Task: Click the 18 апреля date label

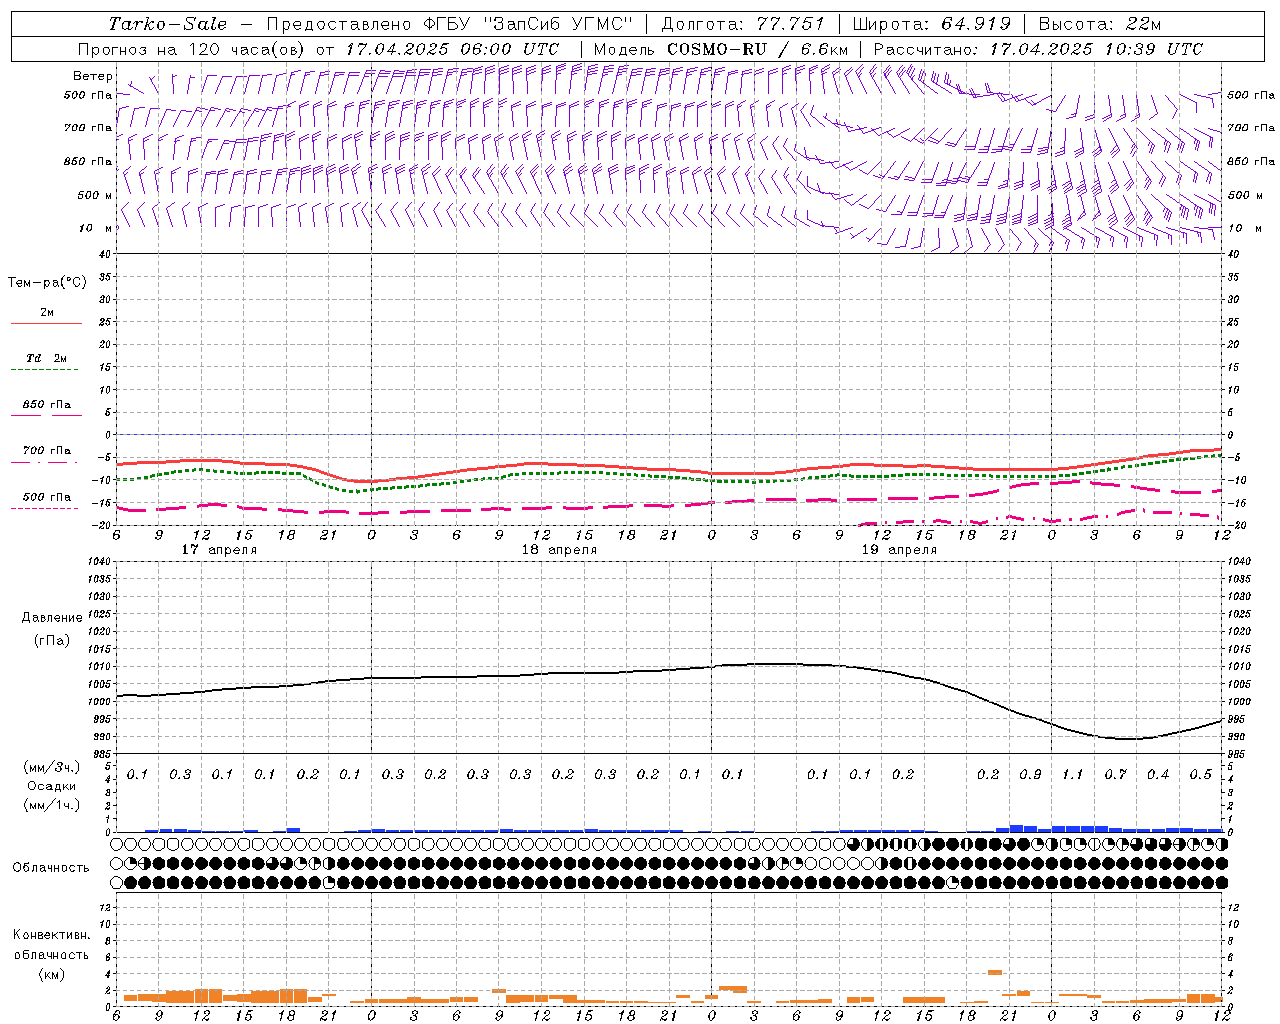Action: [559, 550]
